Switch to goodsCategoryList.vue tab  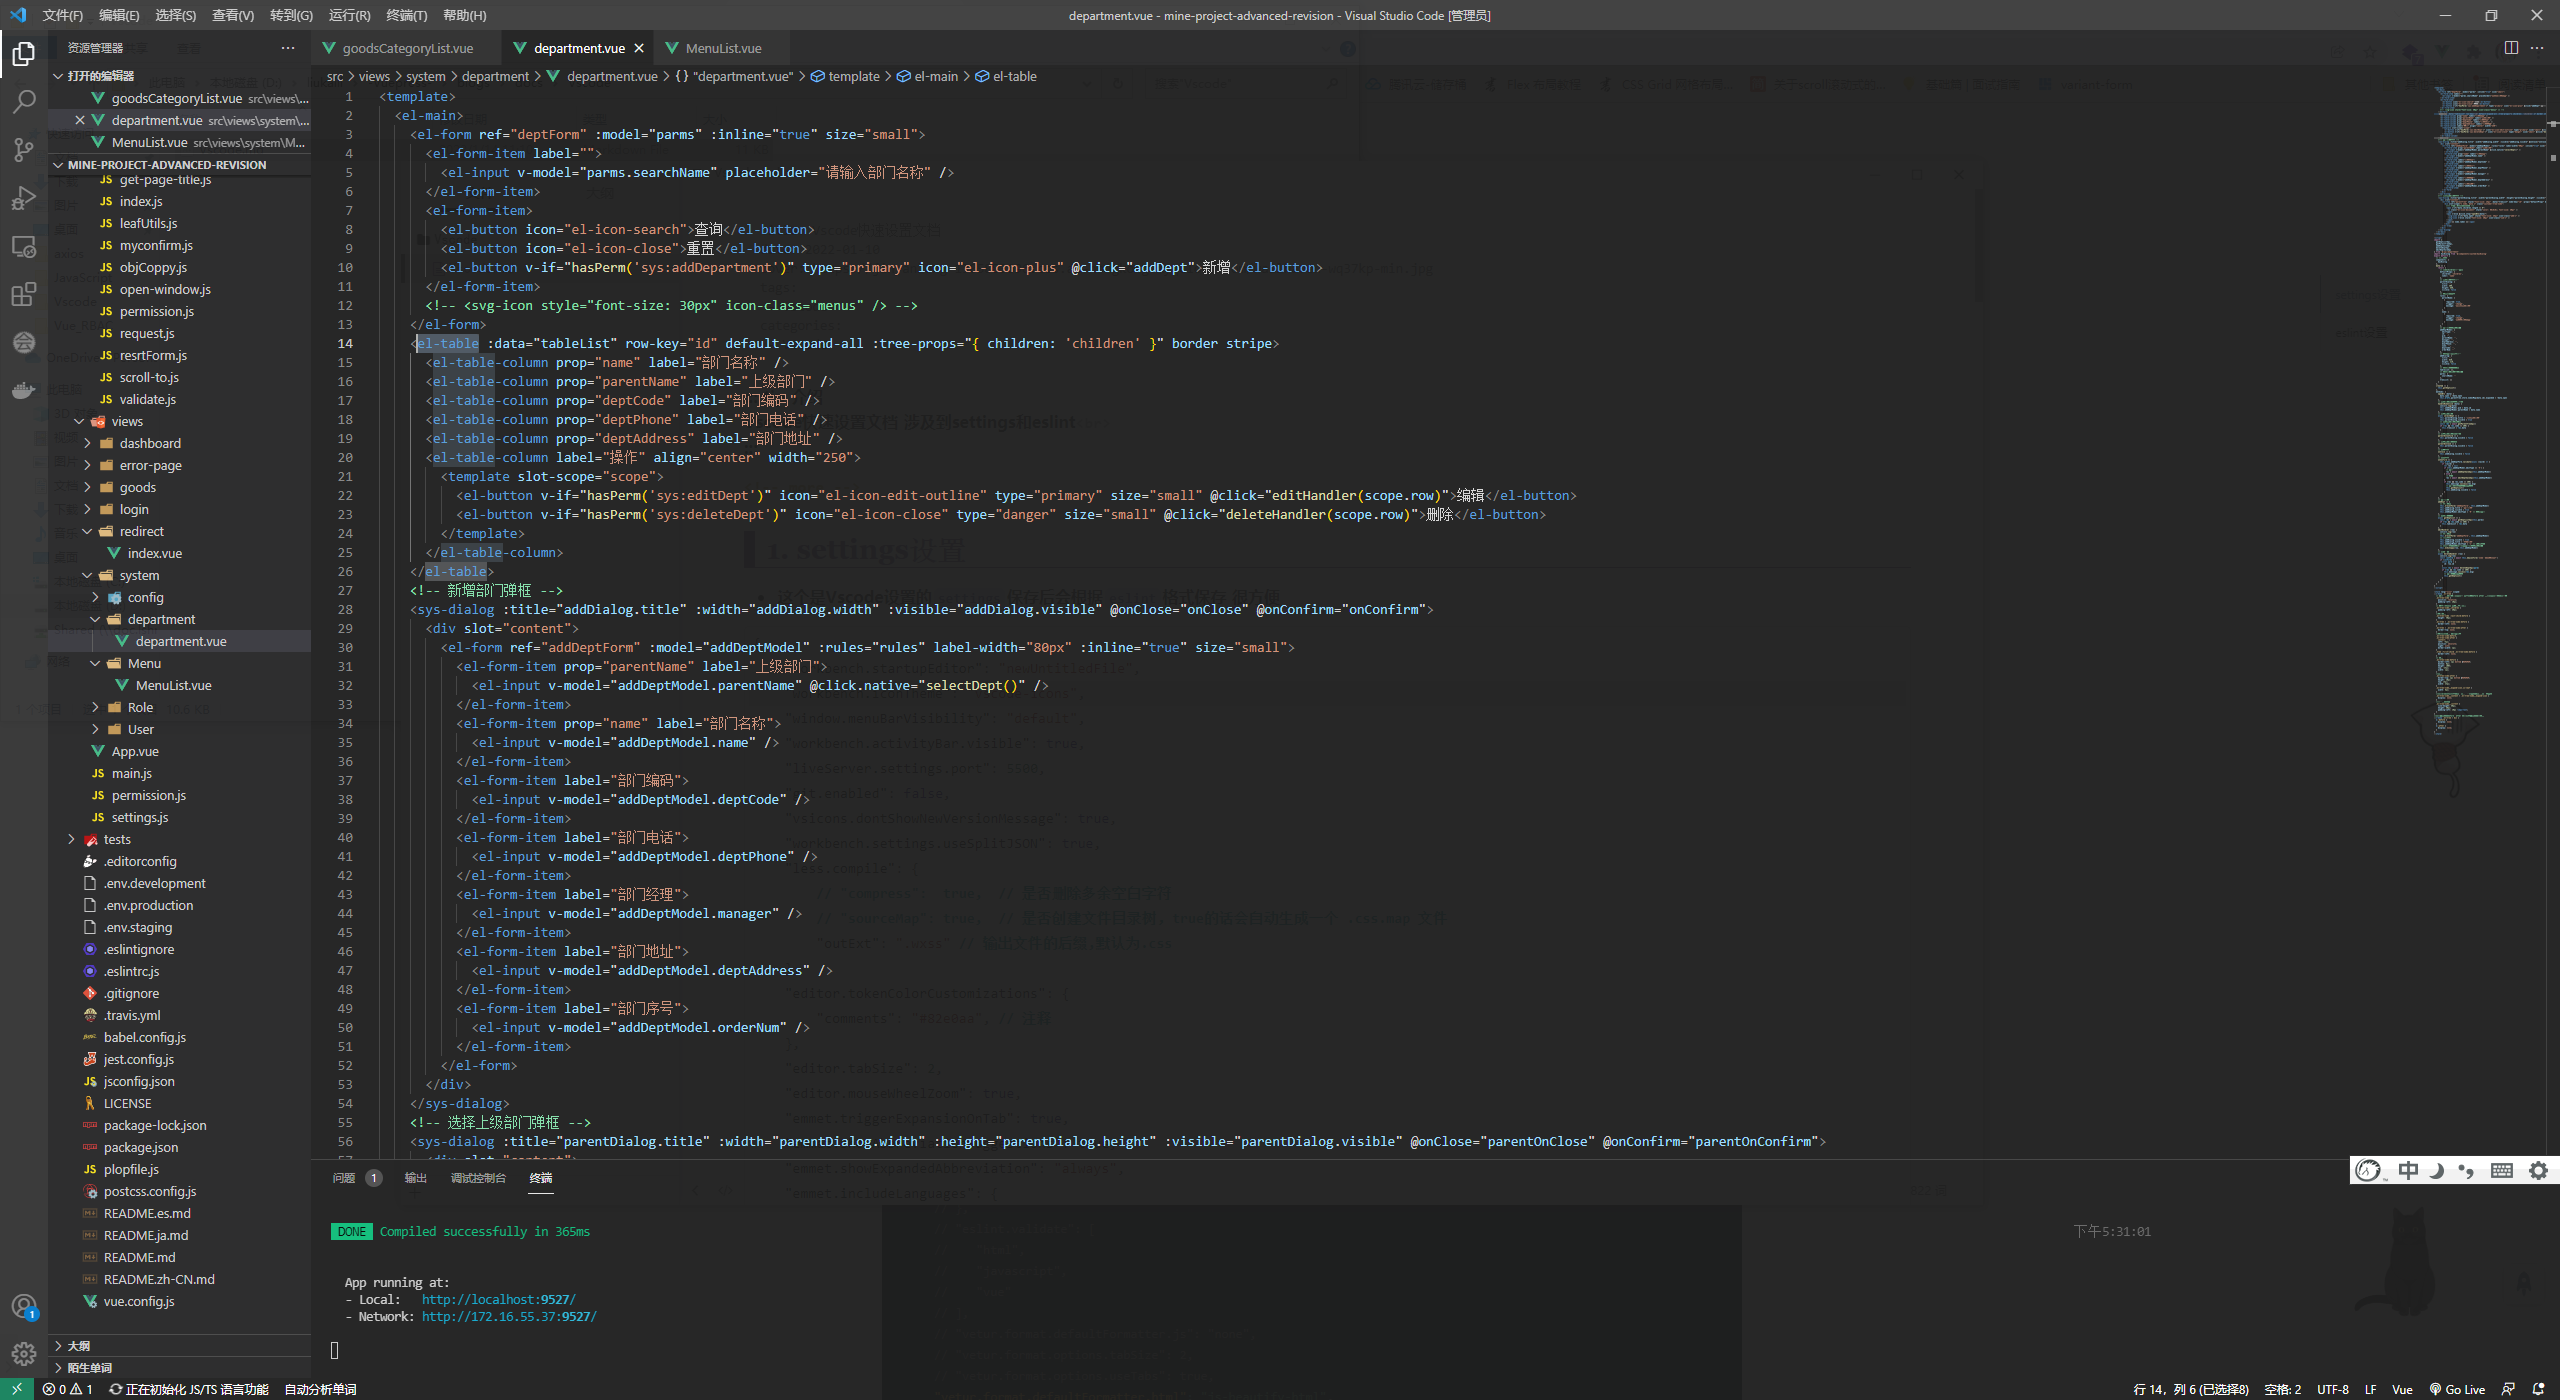(x=408, y=48)
